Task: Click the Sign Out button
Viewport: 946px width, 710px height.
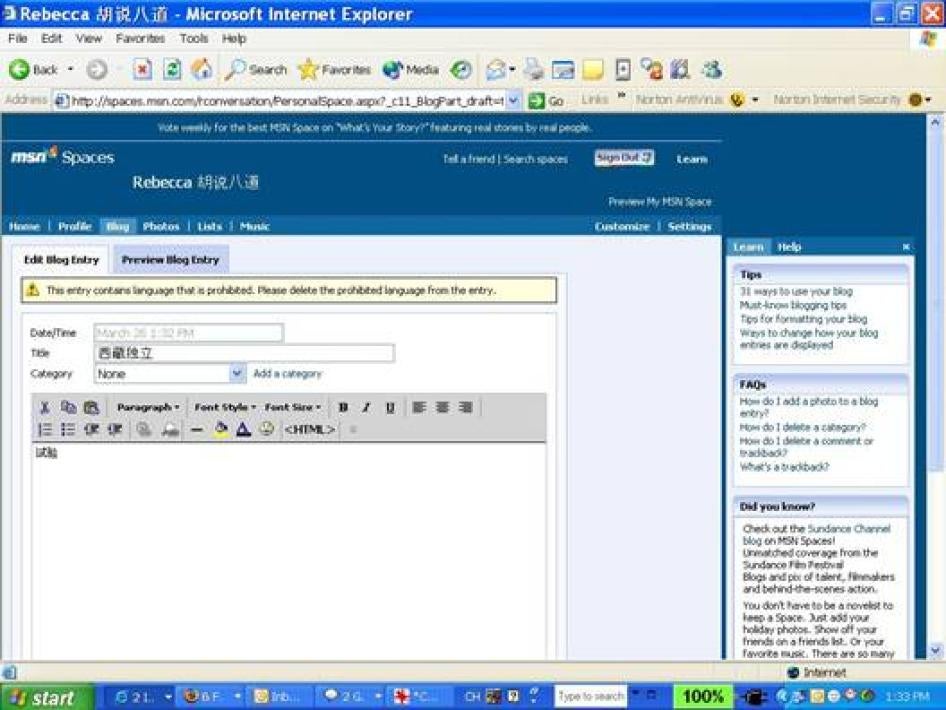Action: click(624, 158)
